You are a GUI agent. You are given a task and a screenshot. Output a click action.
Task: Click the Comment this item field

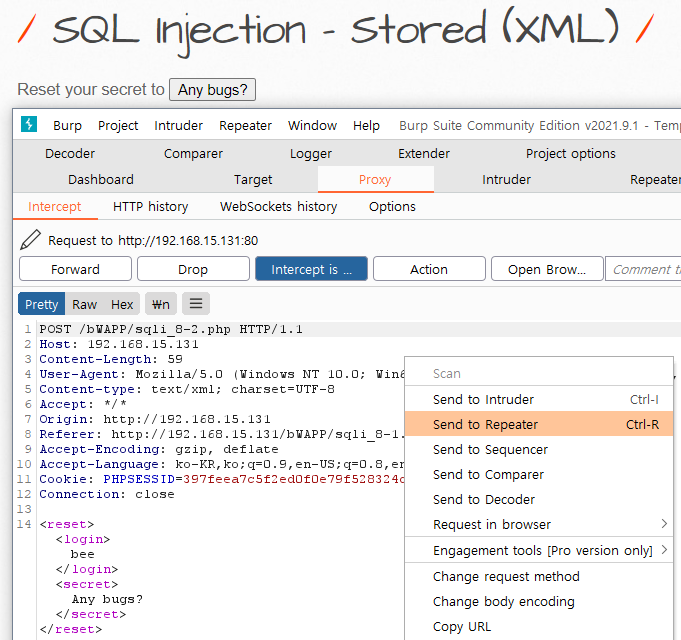point(643,269)
